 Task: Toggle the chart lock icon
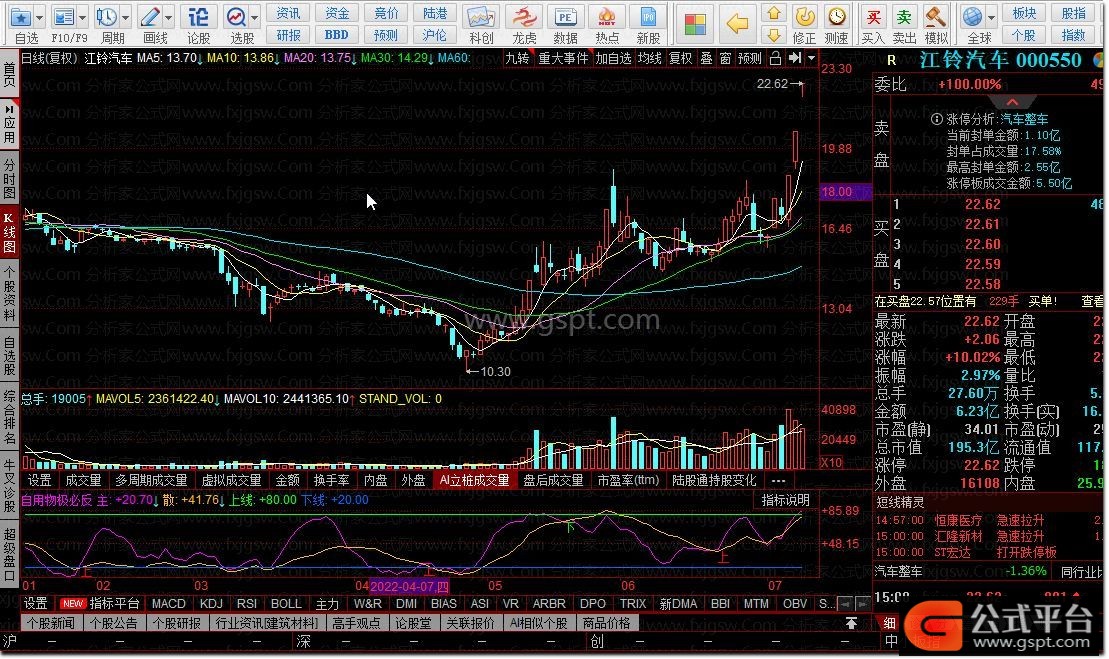[775, 58]
